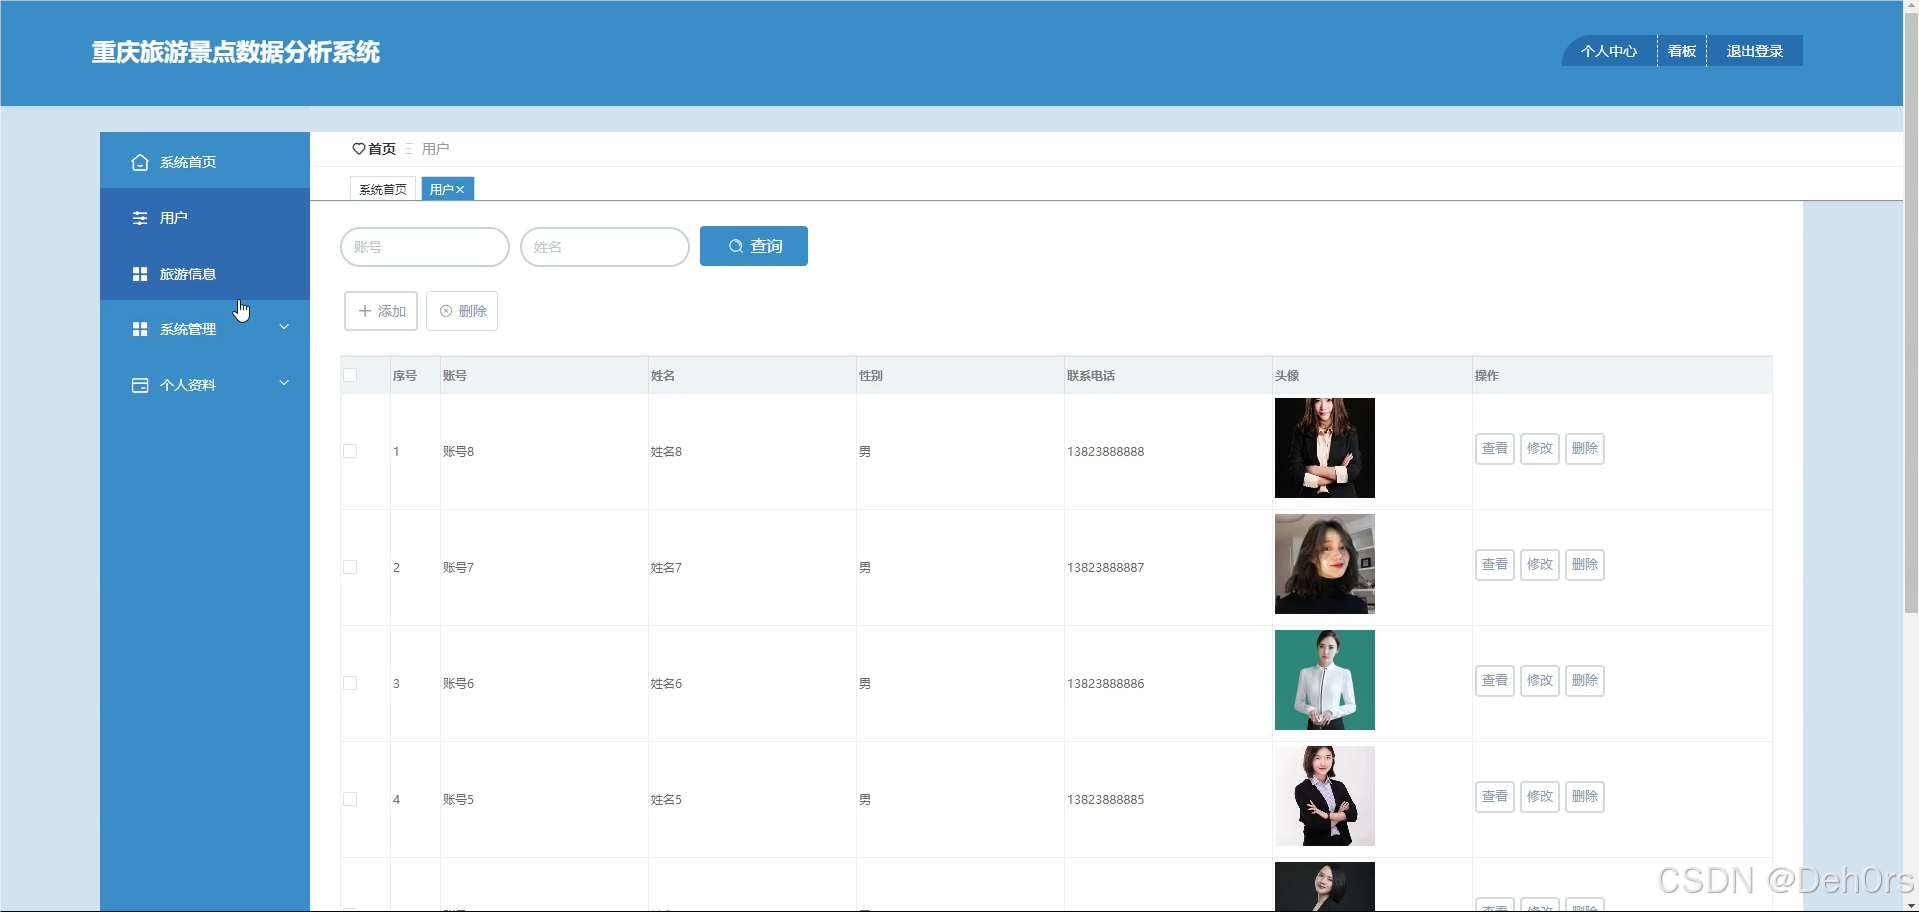1919x912 pixels.
Task: Click 首页 in the breadcrumb
Action: (x=382, y=149)
